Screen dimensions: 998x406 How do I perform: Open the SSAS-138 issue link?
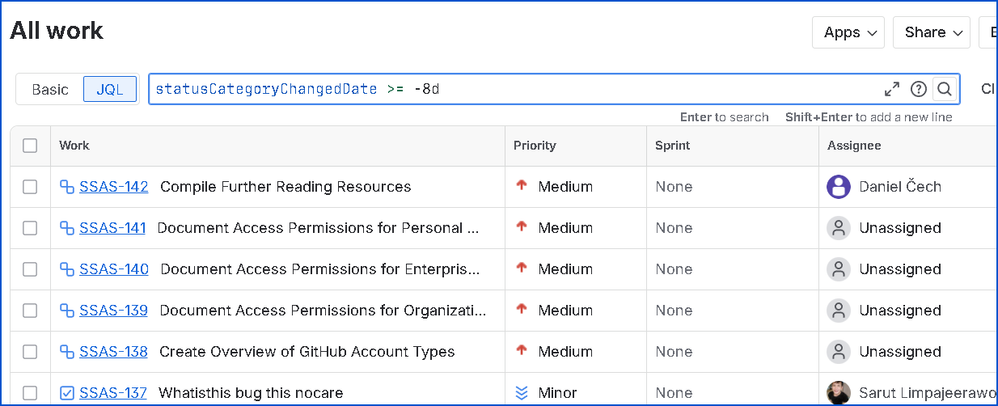click(113, 352)
